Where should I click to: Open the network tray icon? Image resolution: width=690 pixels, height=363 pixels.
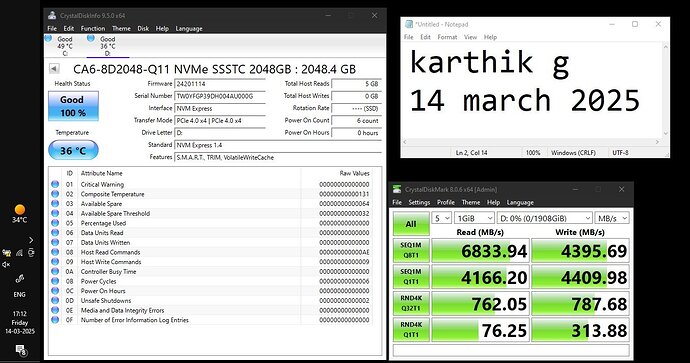point(19,253)
